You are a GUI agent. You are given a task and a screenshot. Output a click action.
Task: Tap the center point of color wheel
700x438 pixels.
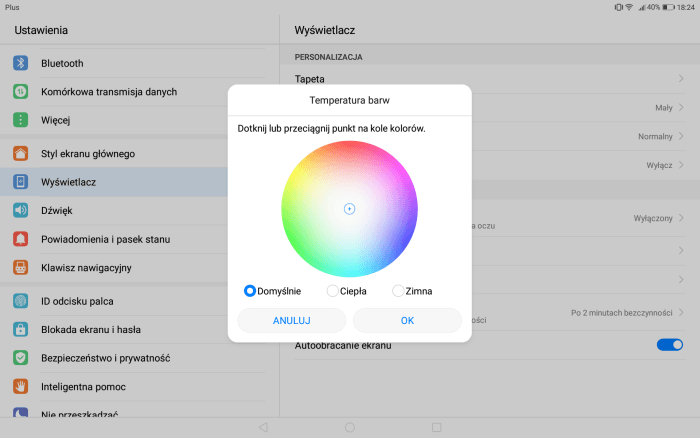349,208
